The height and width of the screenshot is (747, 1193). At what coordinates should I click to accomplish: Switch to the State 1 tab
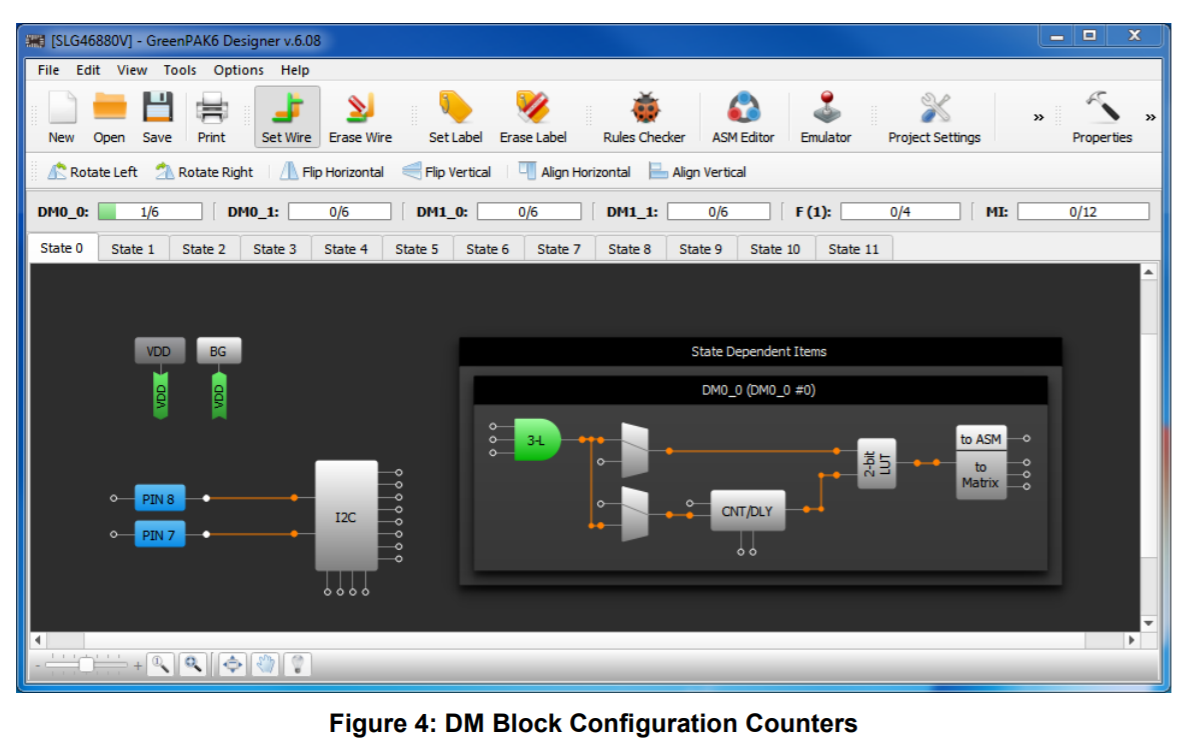click(132, 249)
